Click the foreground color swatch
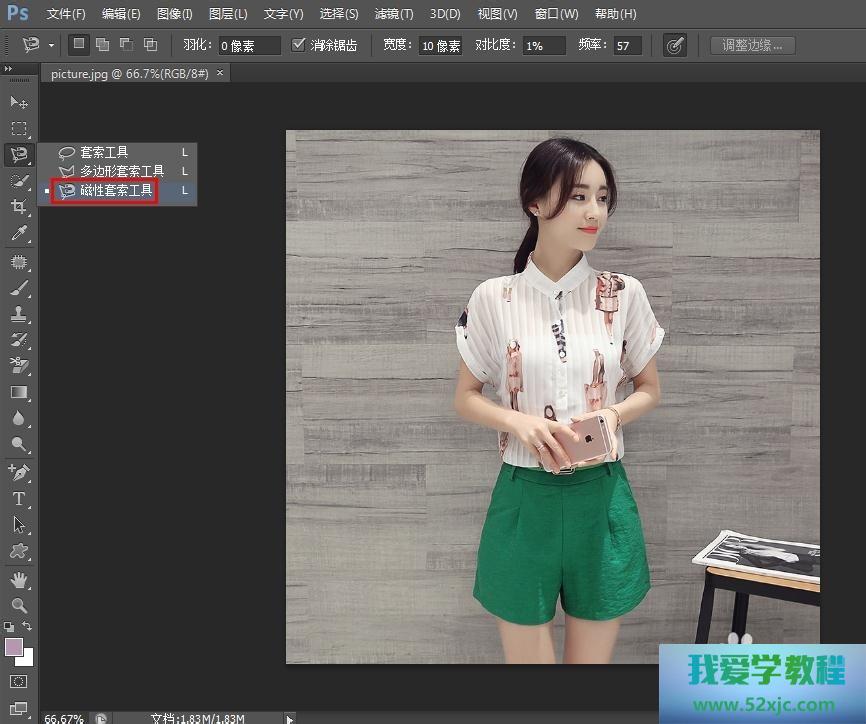This screenshot has height=724, width=866. tap(15, 647)
